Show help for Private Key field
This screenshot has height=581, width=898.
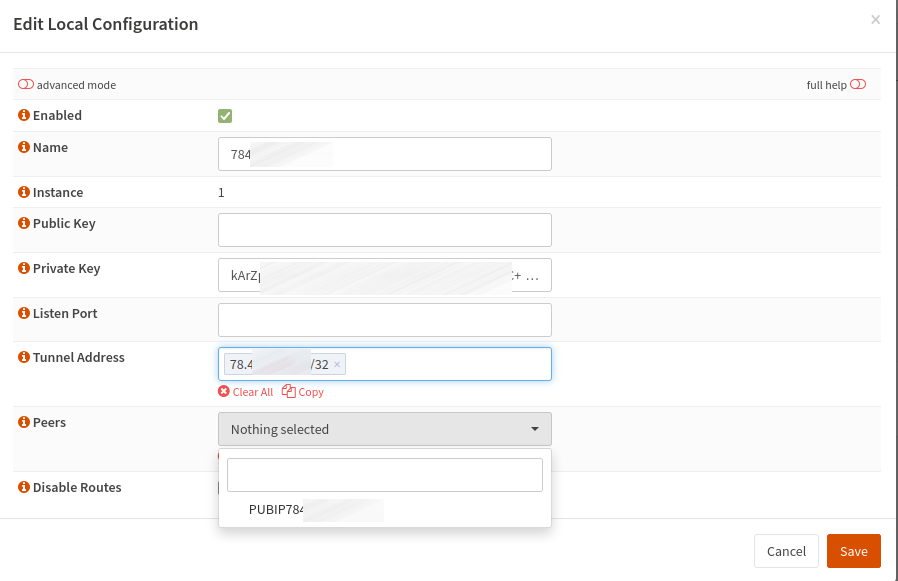(24, 269)
